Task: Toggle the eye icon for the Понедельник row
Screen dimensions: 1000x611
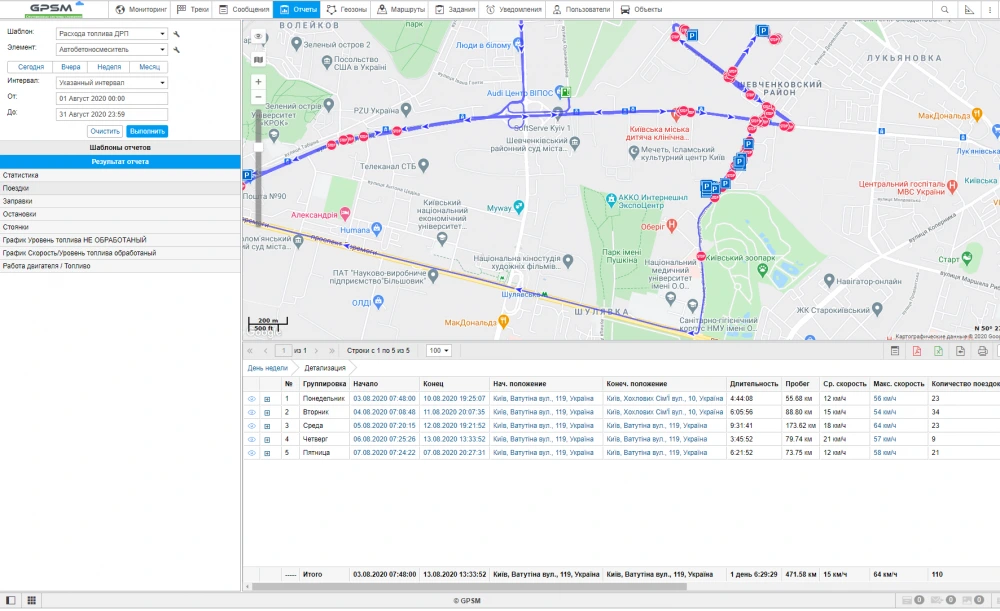Action: coord(252,398)
